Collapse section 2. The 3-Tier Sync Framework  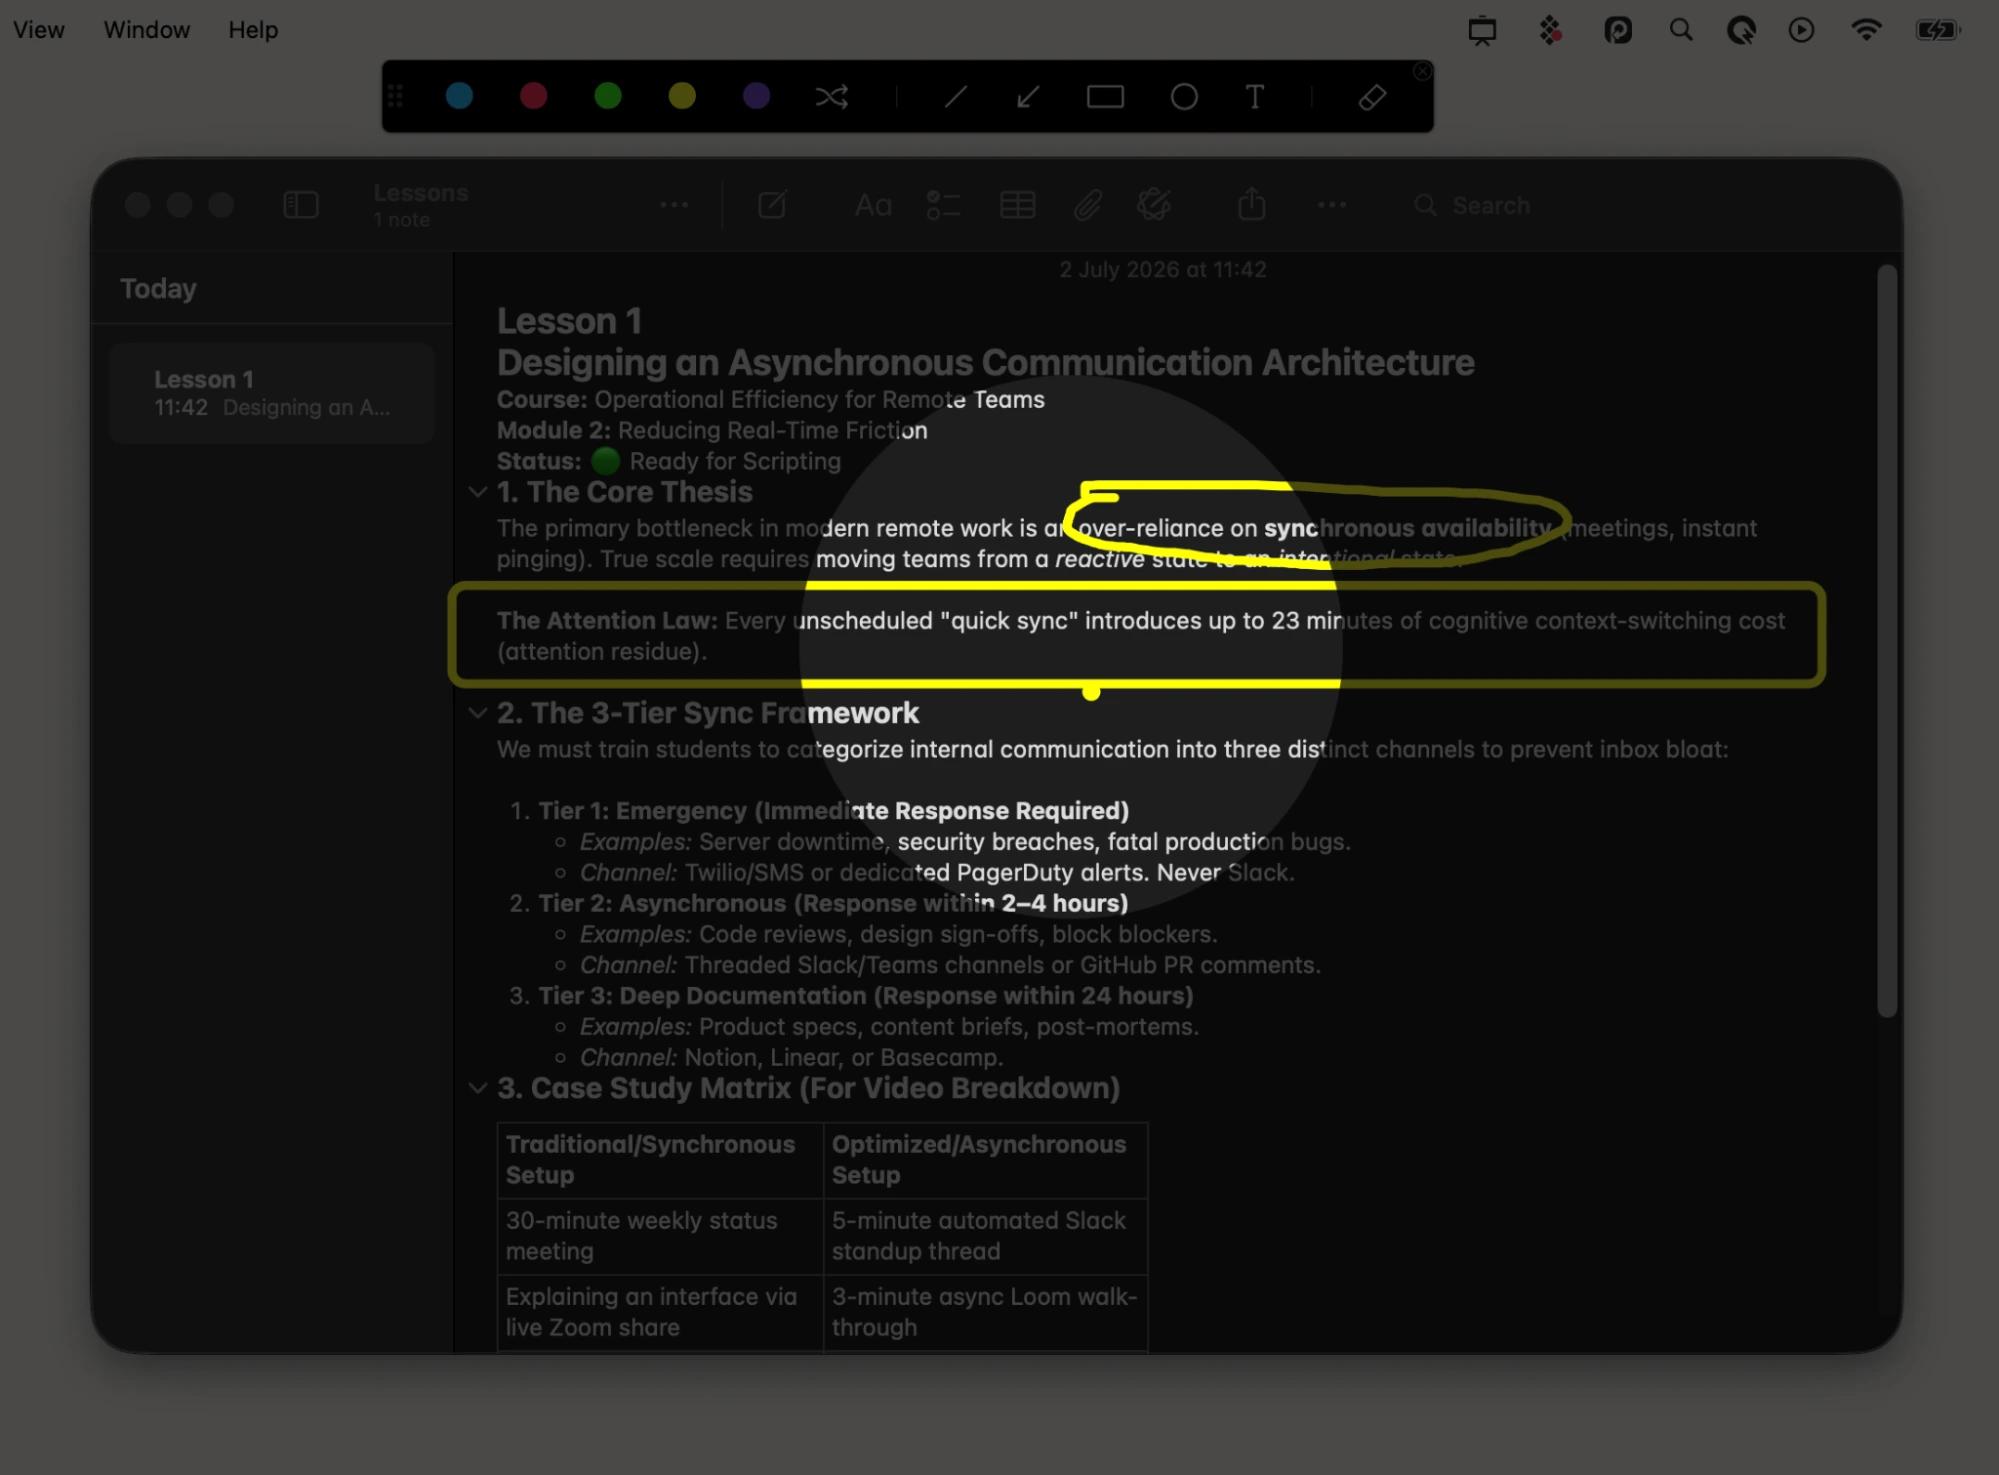tap(478, 713)
